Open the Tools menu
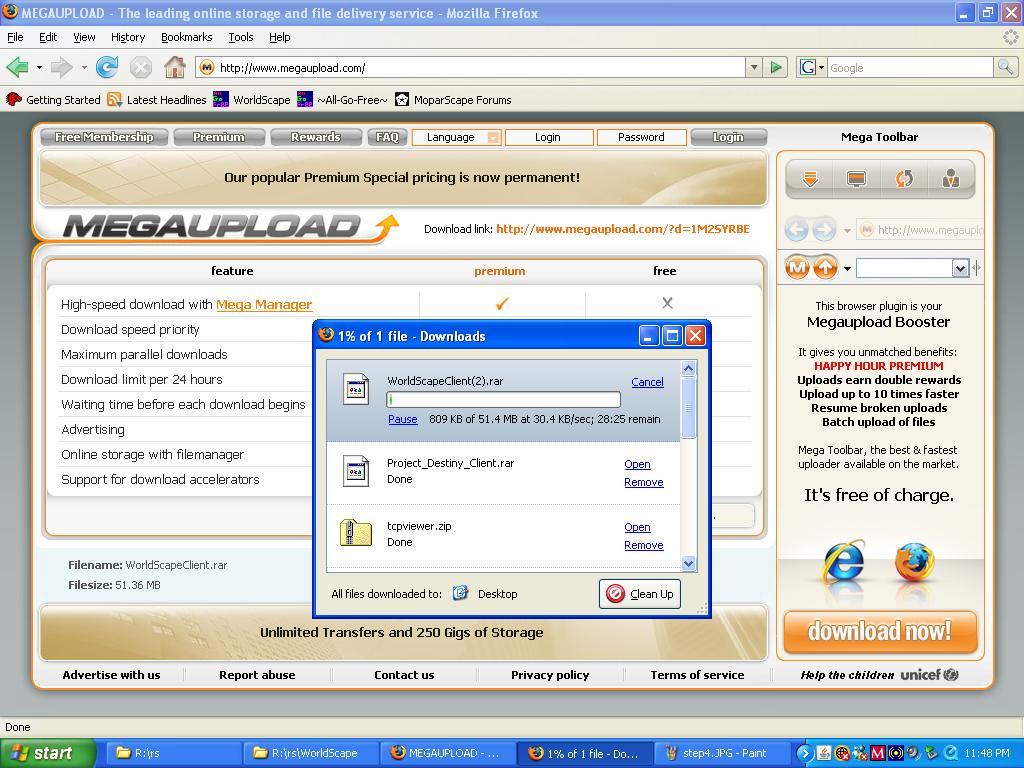The height and width of the screenshot is (768, 1024). (x=240, y=37)
